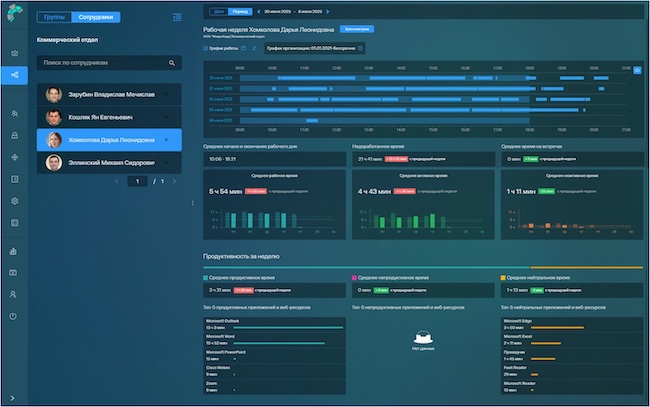The width and height of the screenshot is (650, 407).
Task: Click the 10:06 - 18:21 average workday value
Action: click(223, 159)
